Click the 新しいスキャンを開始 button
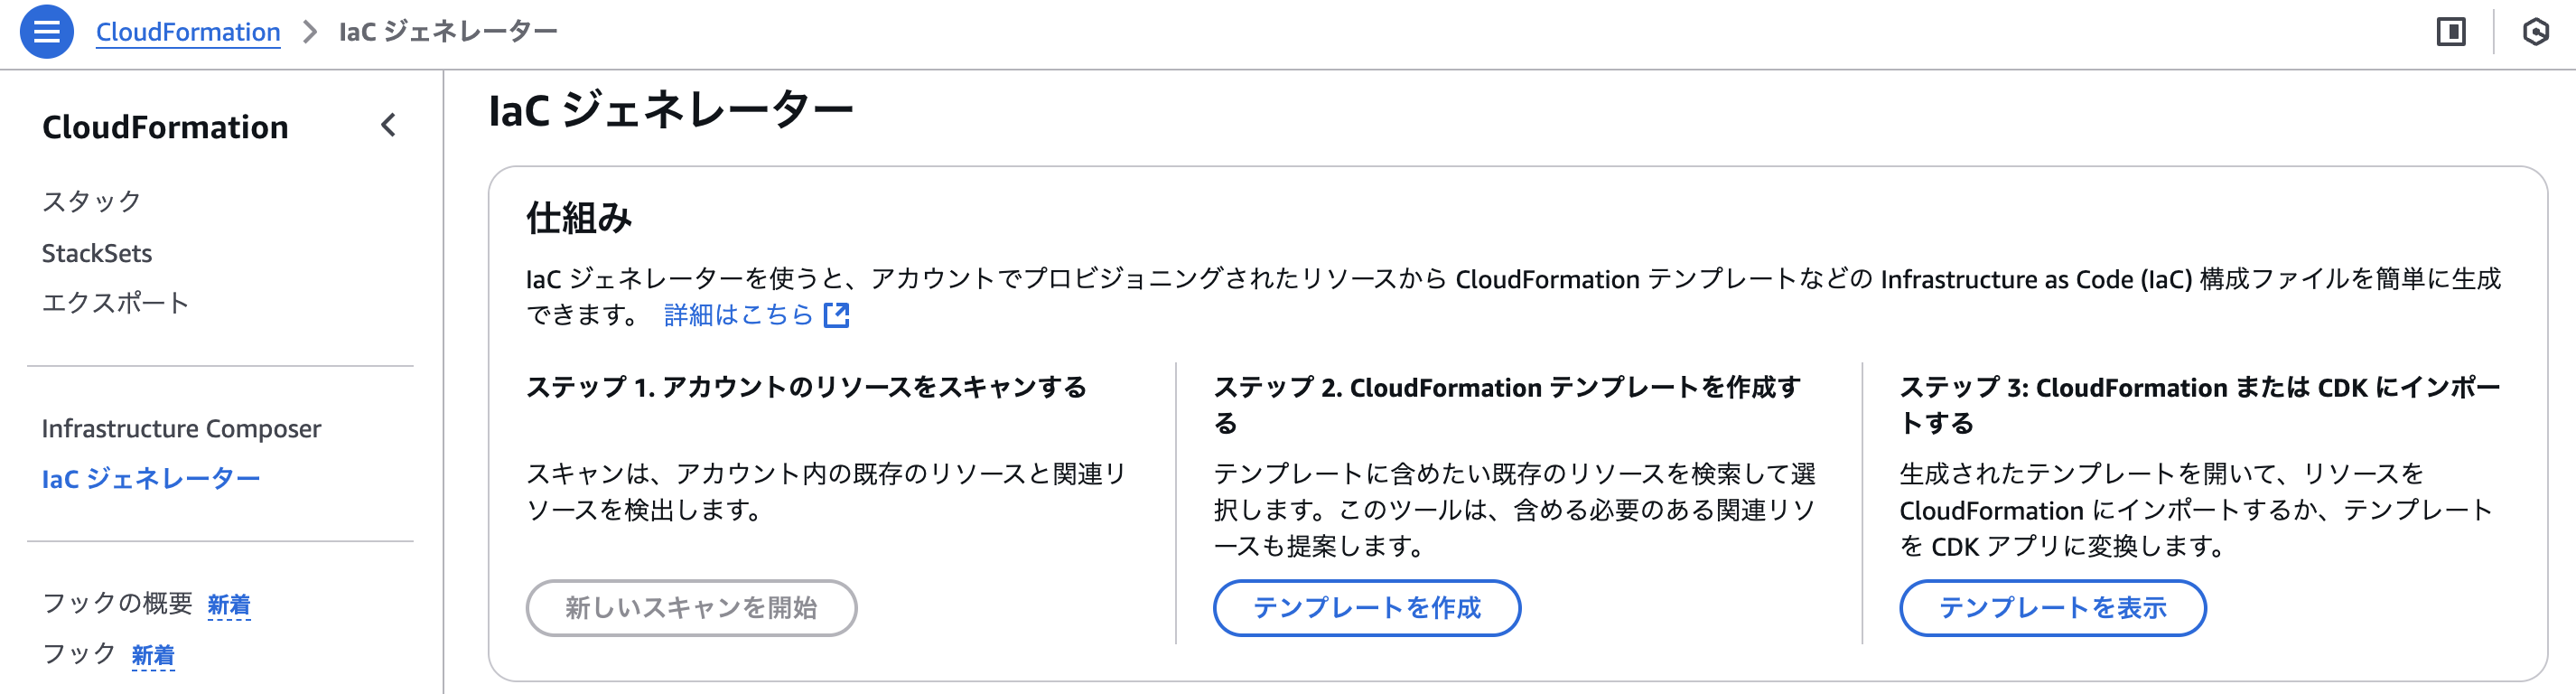Image resolution: width=2576 pixels, height=694 pixels. [x=691, y=607]
